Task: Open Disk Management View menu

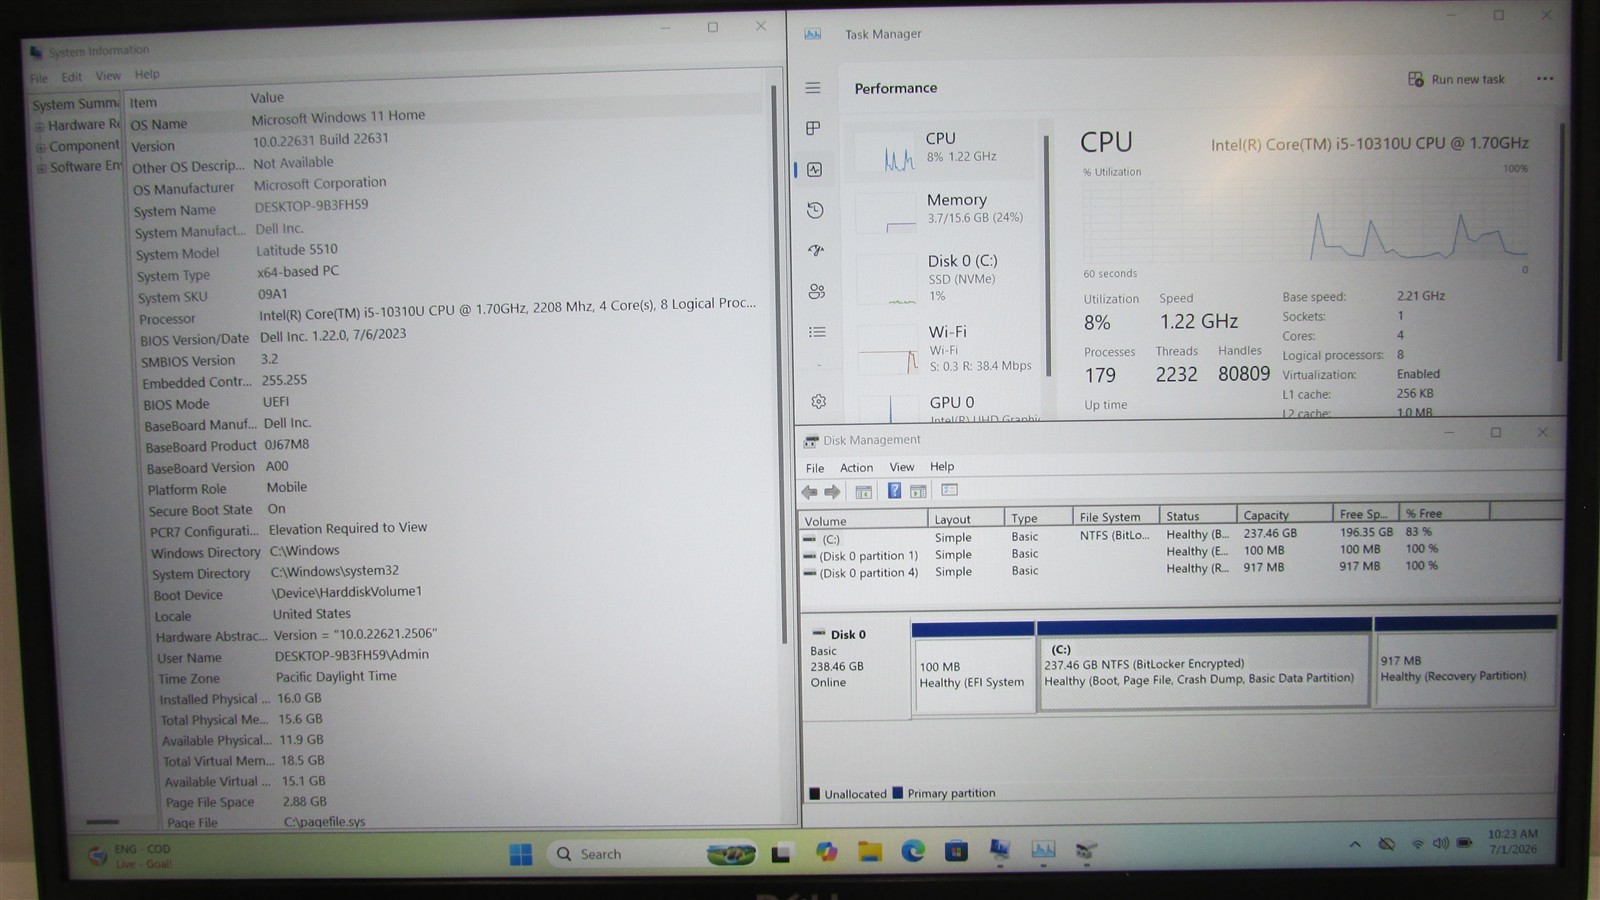Action: [902, 467]
